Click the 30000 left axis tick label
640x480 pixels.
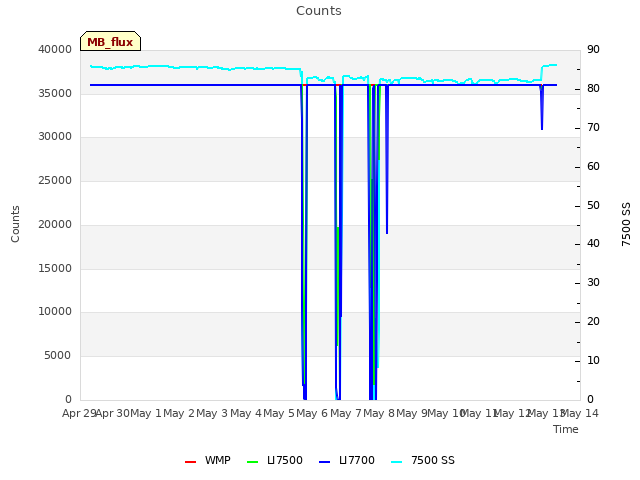click(55, 137)
